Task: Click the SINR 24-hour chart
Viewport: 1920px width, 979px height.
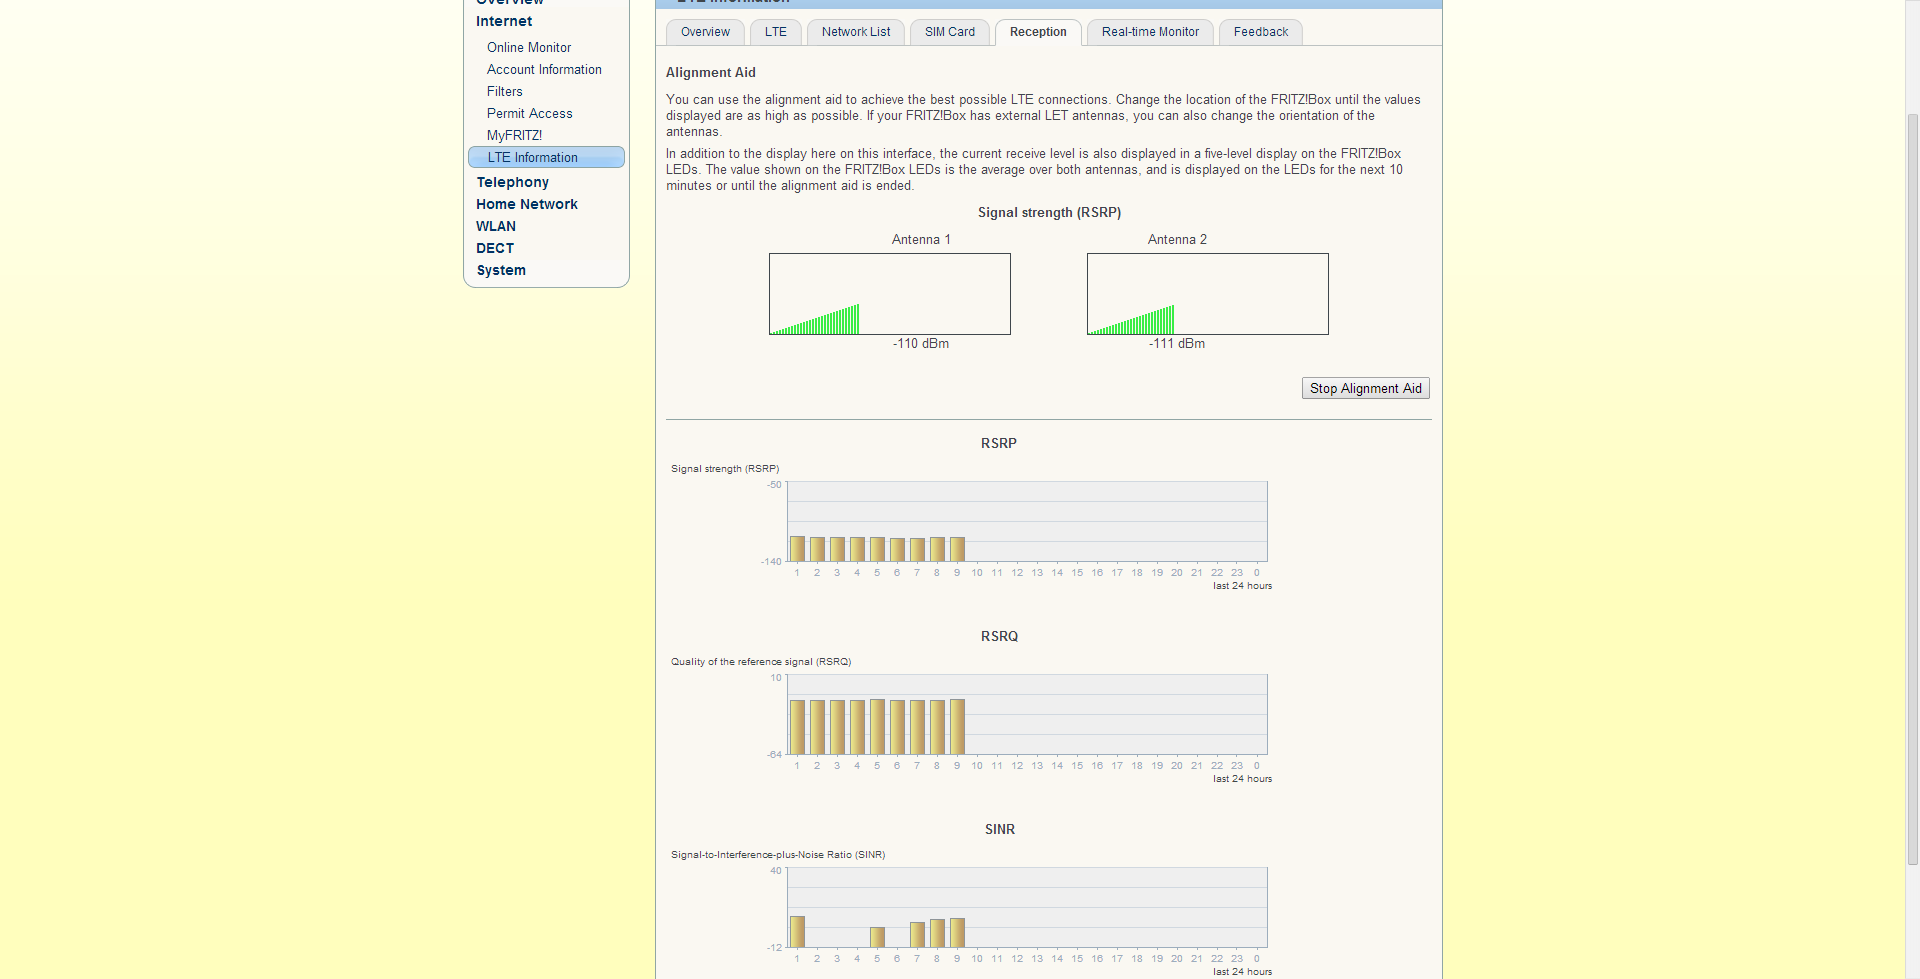Action: [x=1027, y=907]
